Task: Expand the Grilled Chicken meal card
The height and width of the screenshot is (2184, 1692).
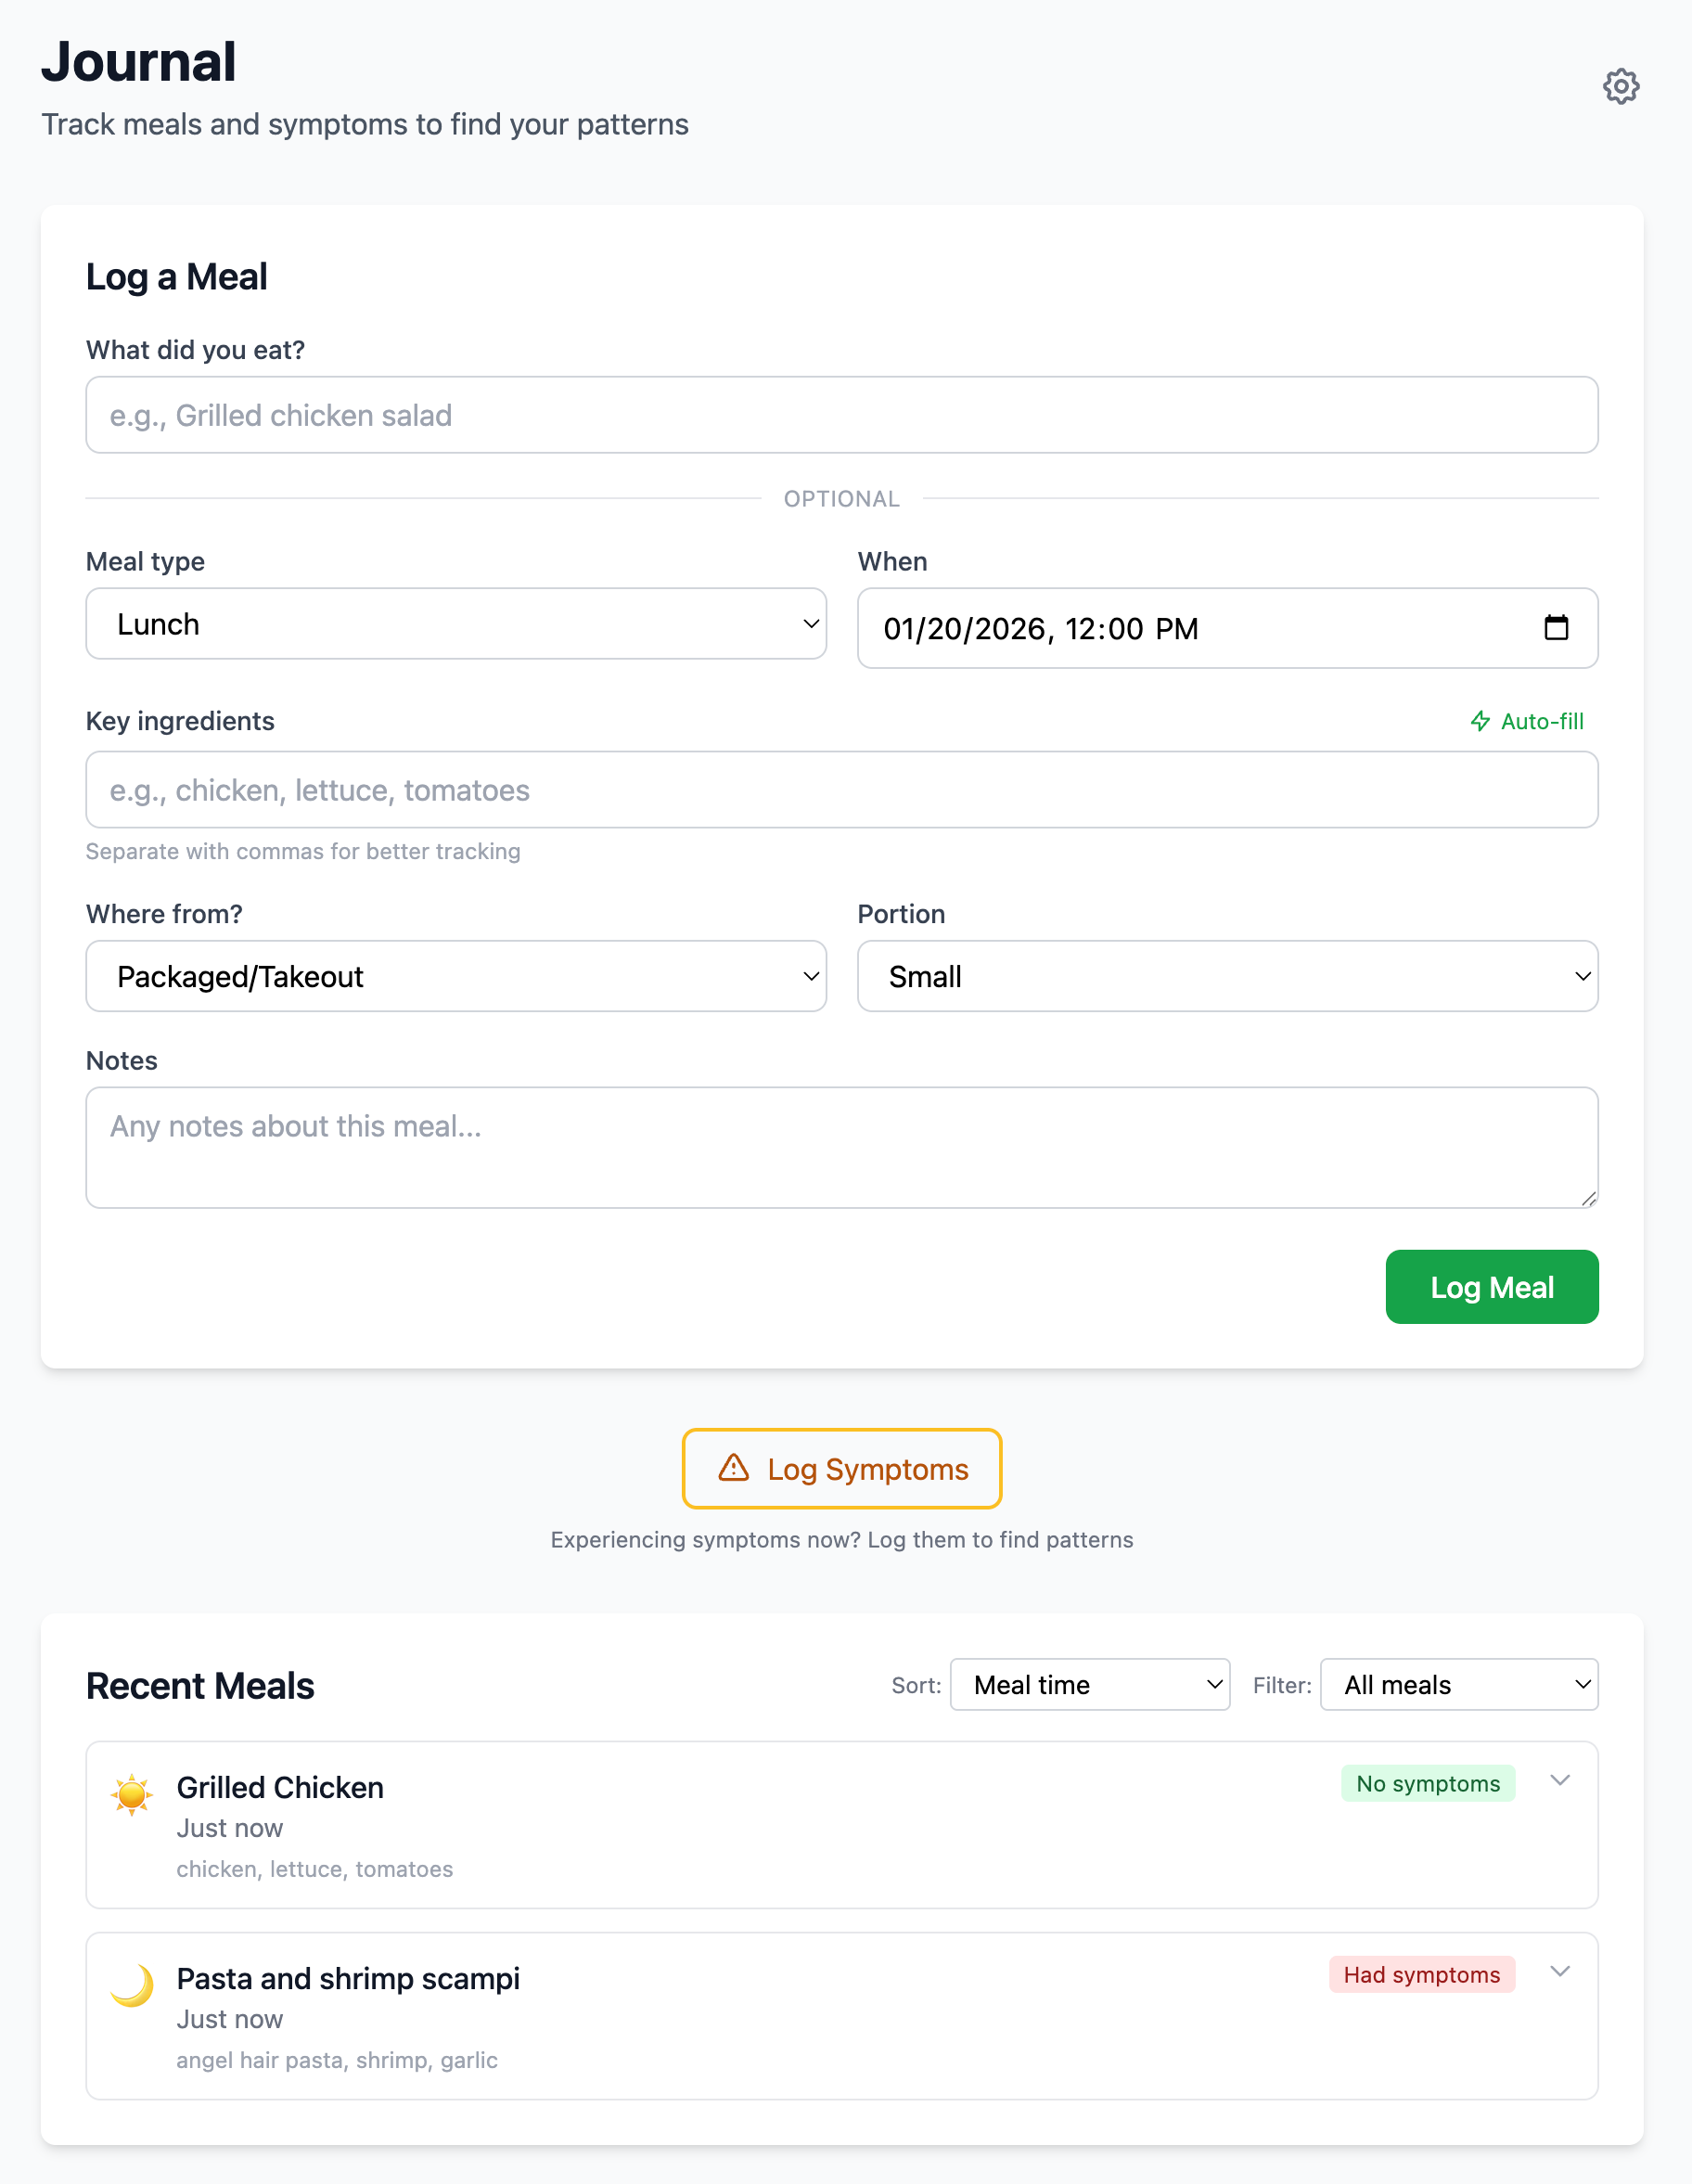Action: 1559,1782
